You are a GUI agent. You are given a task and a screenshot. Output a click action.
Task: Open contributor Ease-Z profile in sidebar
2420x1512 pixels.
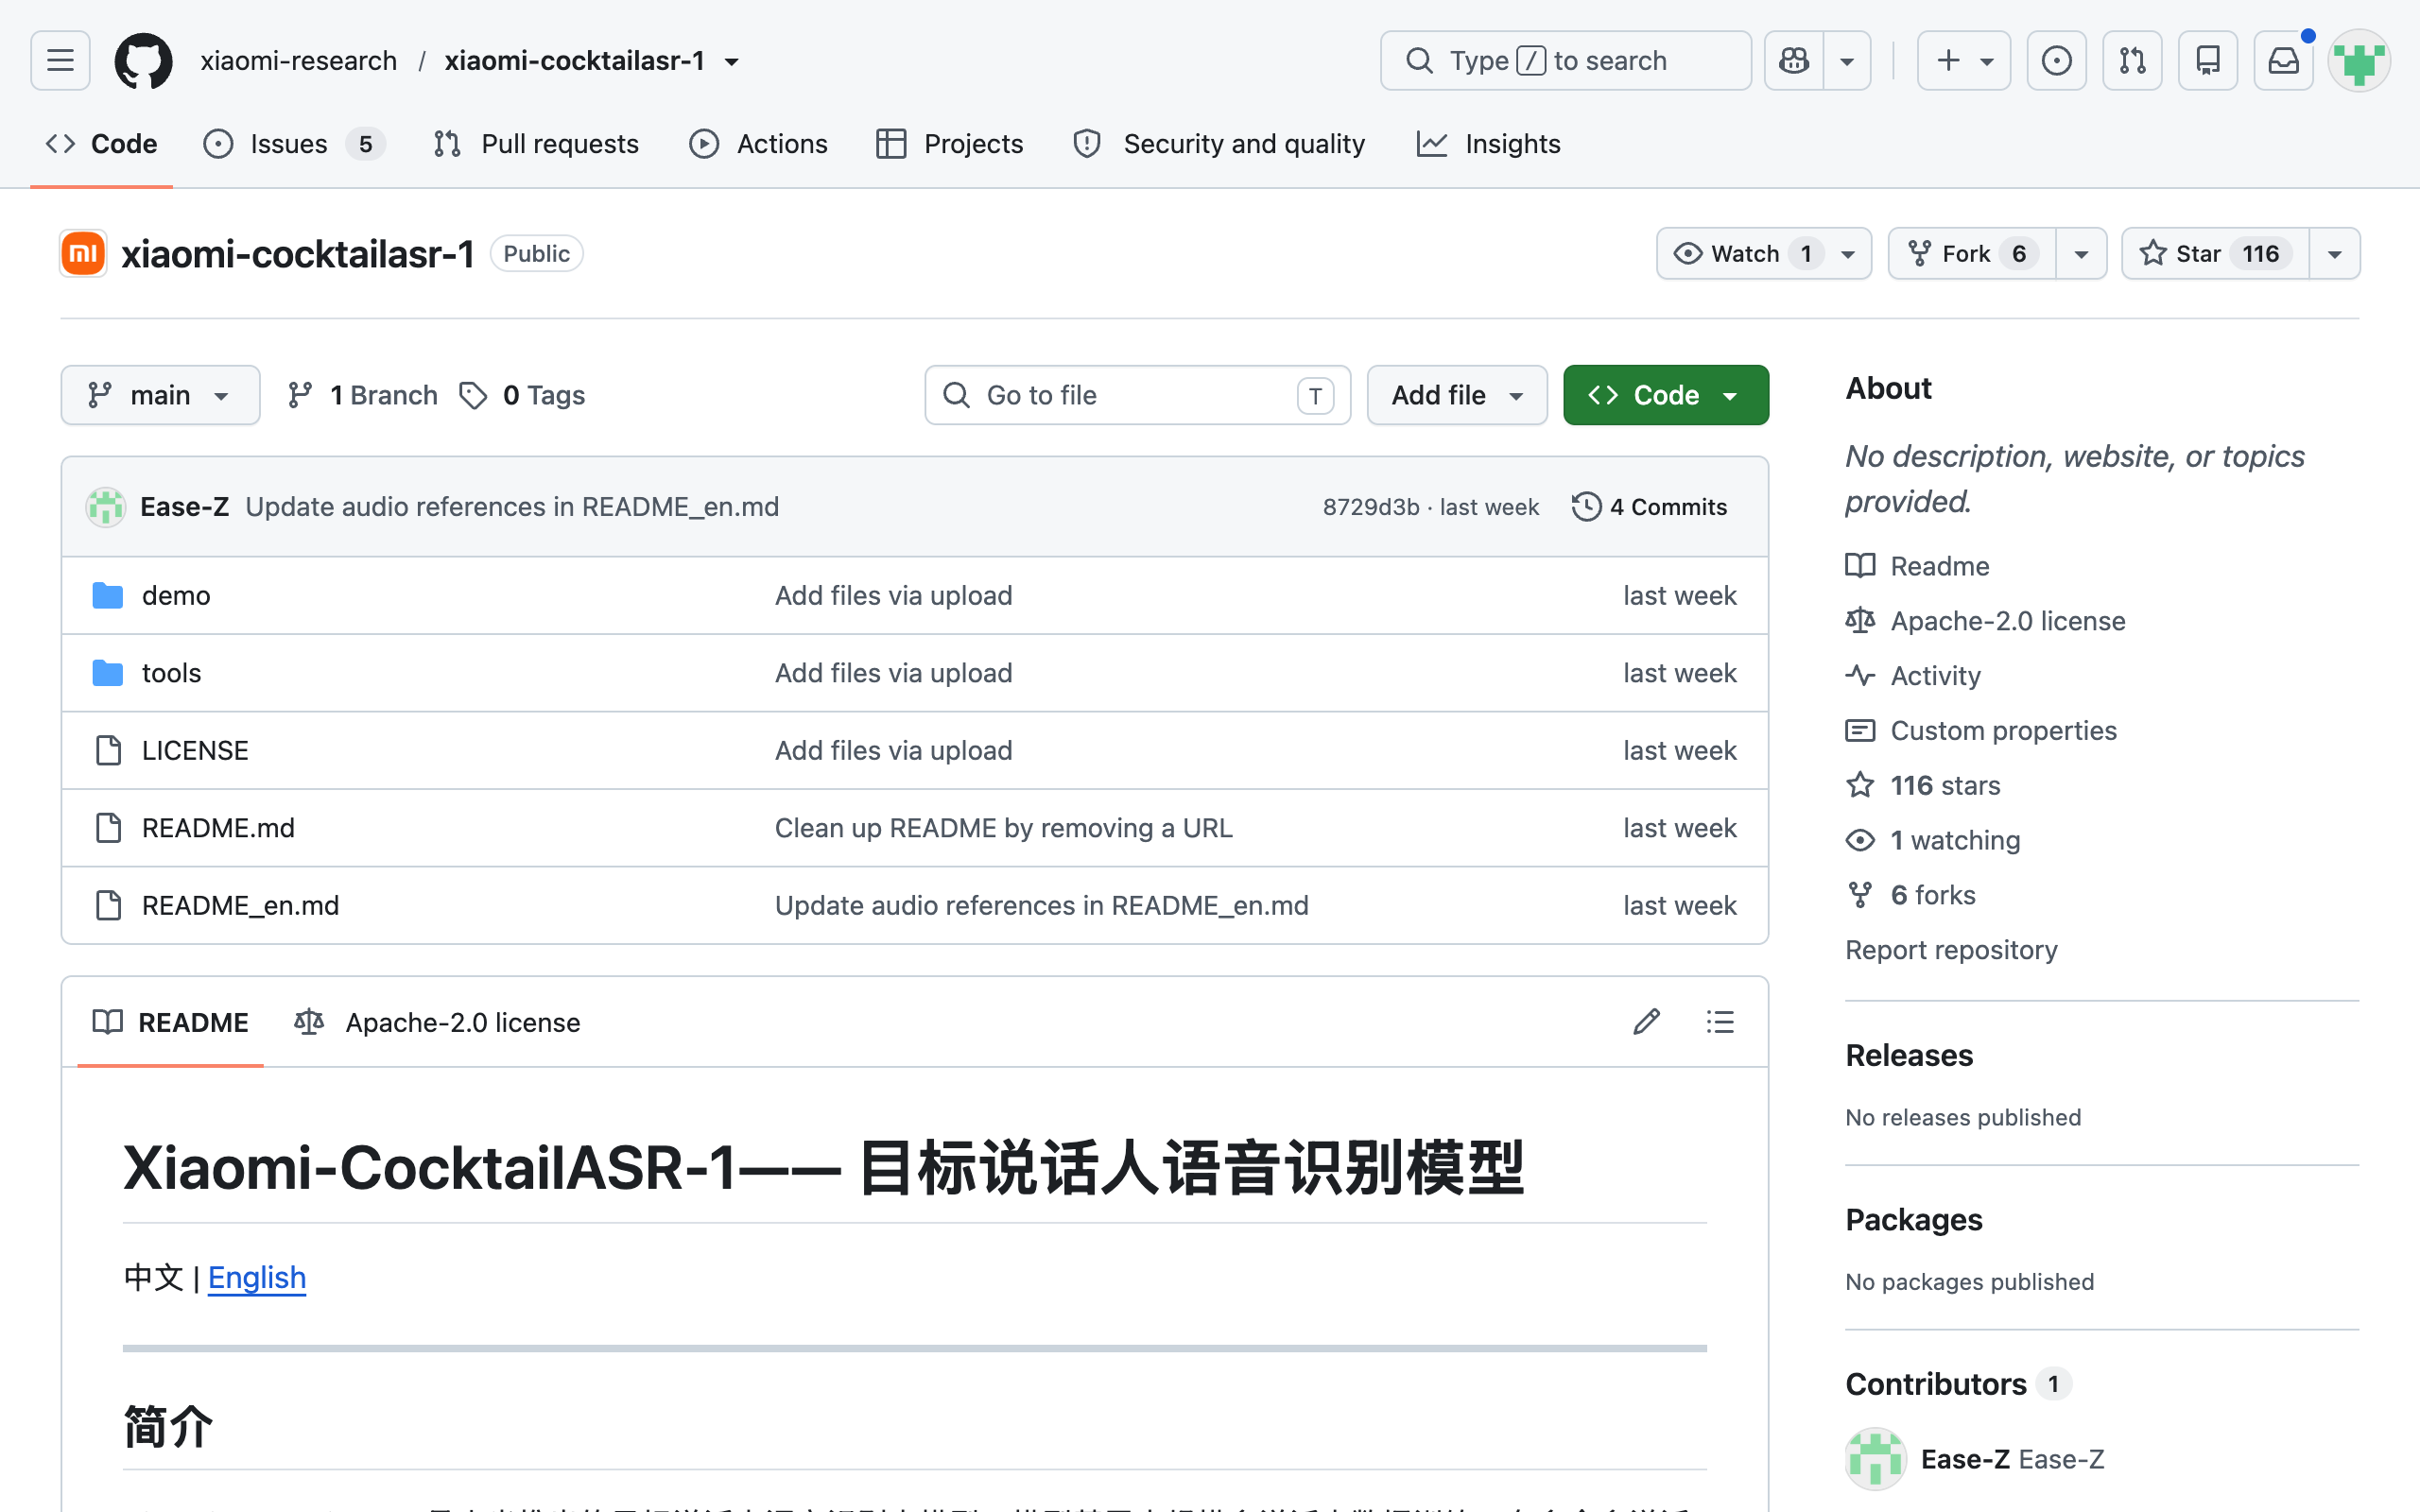pos(1975,1459)
